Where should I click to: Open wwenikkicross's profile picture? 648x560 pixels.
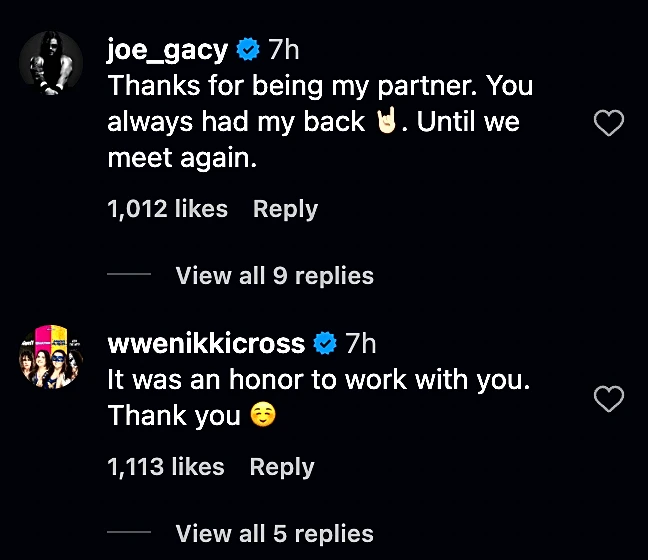point(50,357)
